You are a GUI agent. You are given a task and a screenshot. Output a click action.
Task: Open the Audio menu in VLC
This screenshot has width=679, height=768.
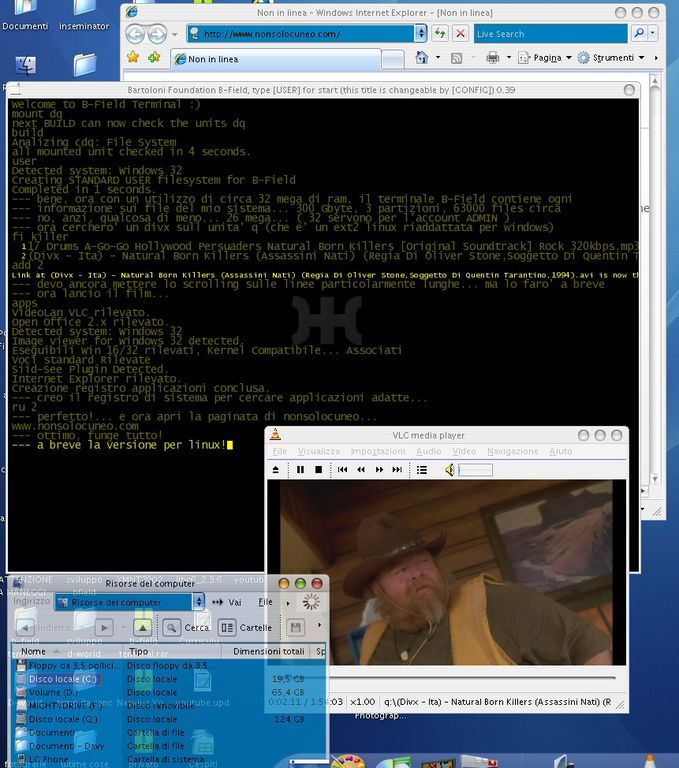click(428, 451)
